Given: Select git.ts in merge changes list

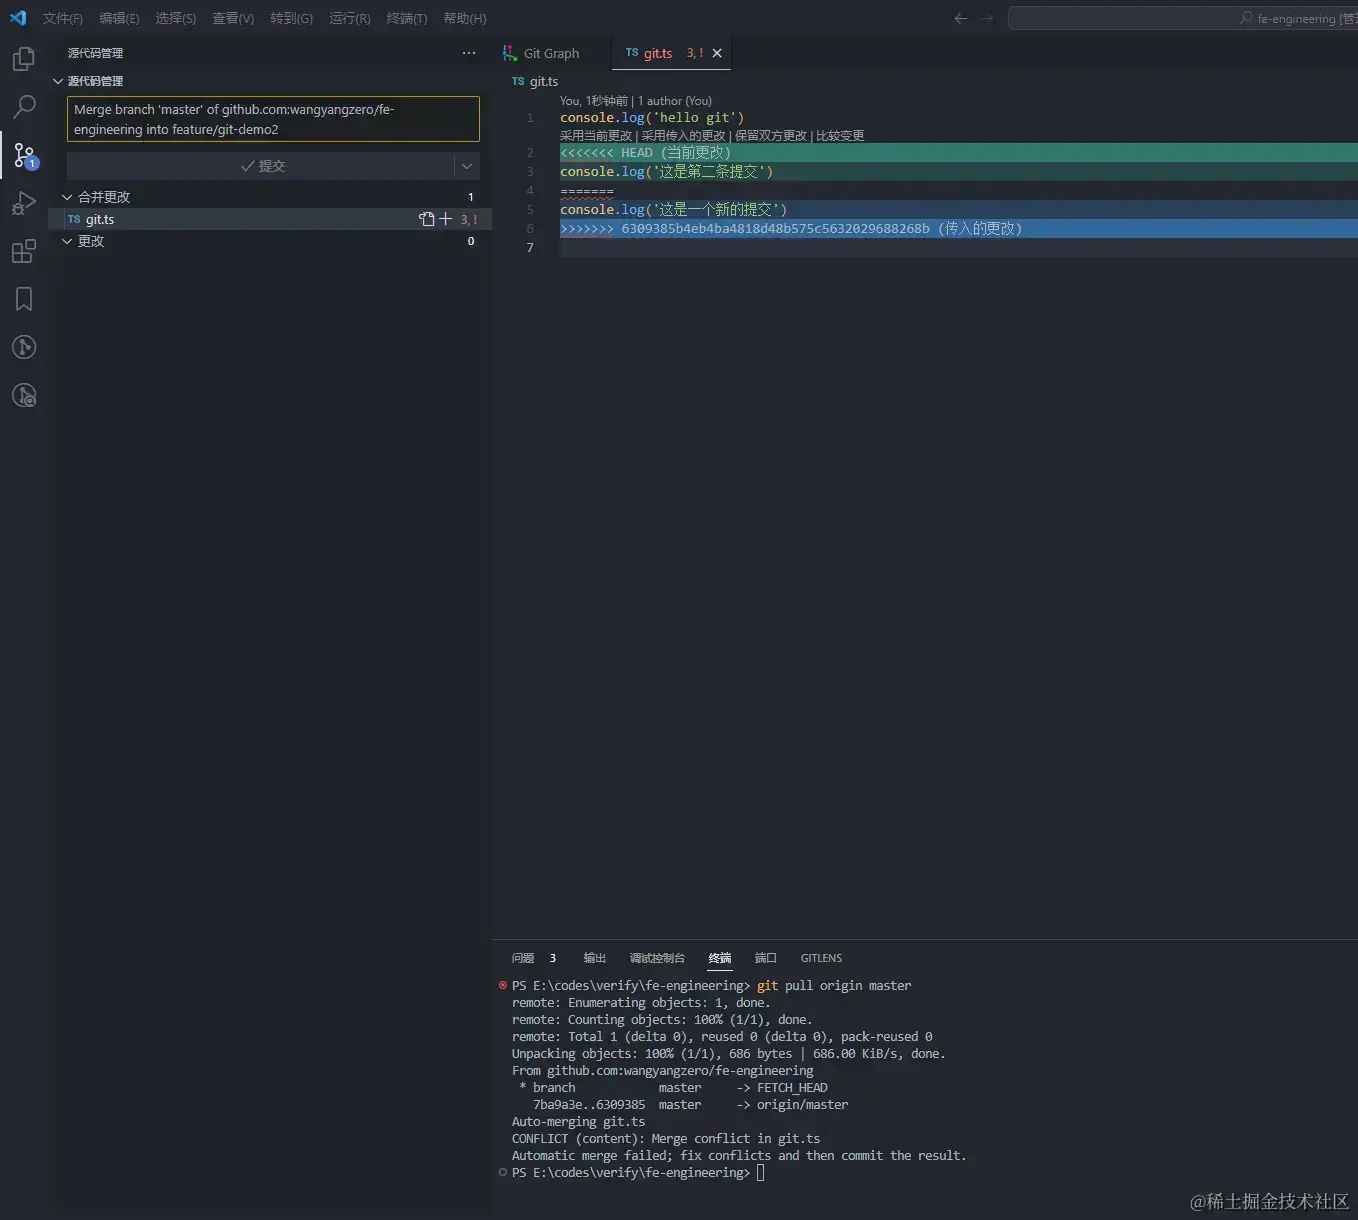Looking at the screenshot, I should coord(270,219).
